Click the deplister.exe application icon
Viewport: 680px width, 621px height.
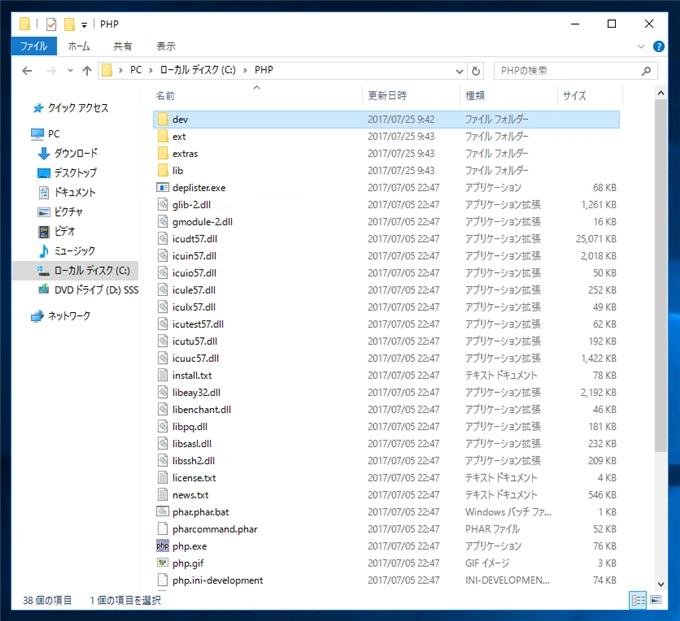163,187
